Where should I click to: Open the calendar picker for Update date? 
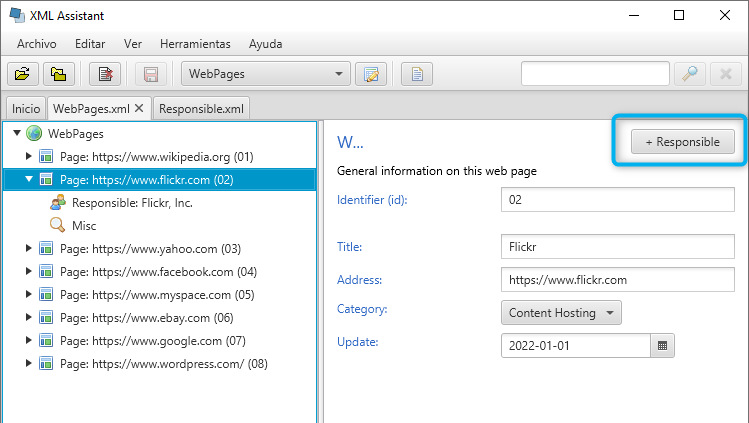pos(661,346)
